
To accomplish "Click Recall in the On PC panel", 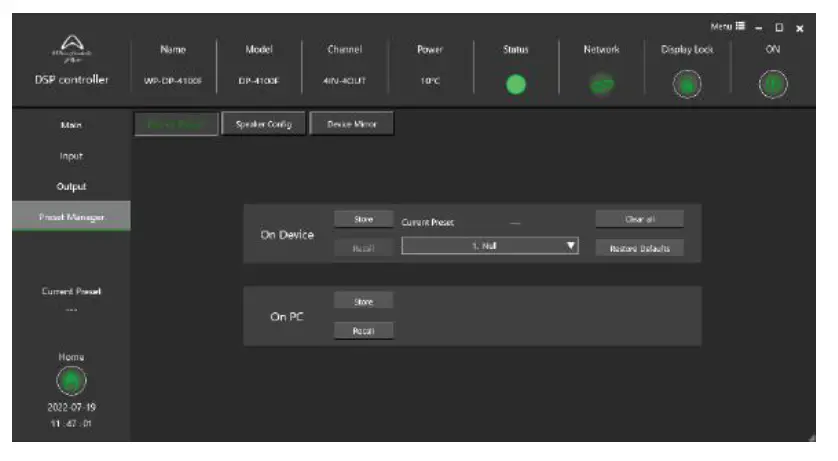I will 363,331.
